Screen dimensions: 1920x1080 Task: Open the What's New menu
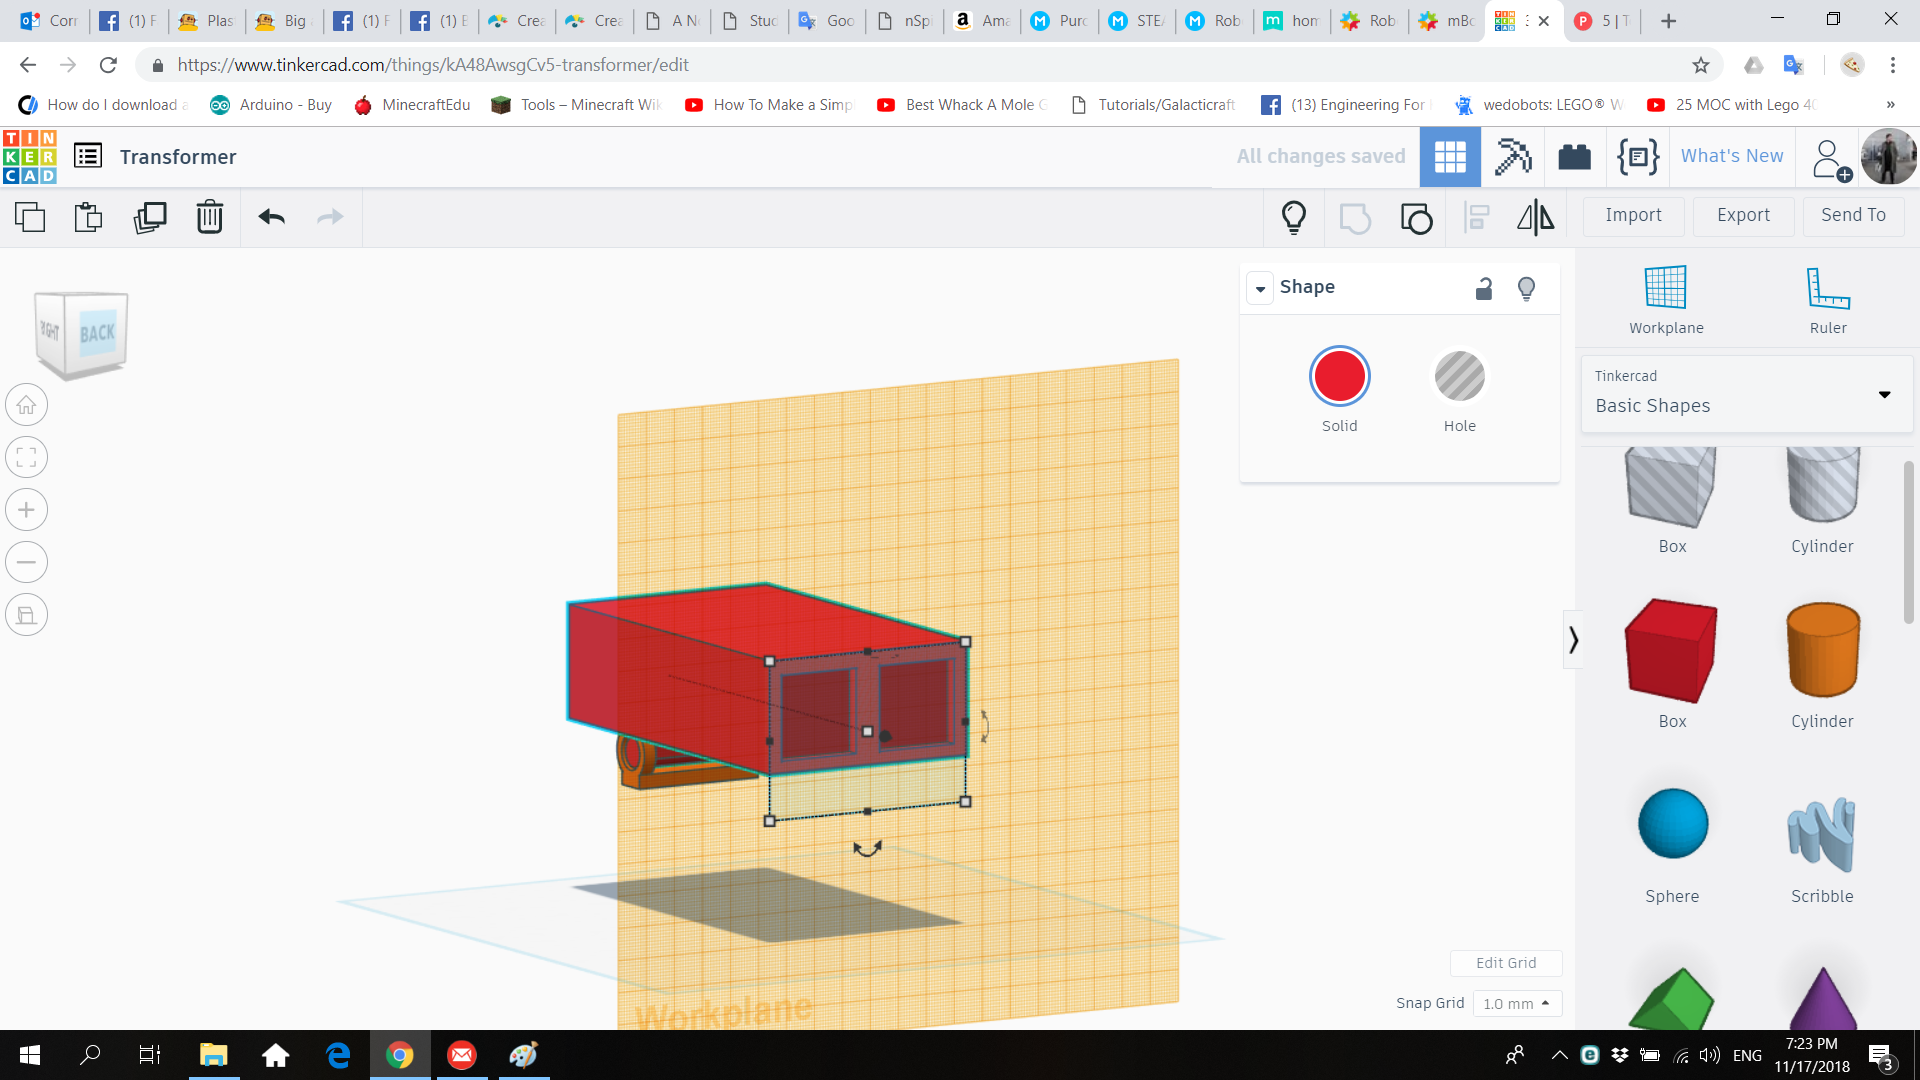[x=1731, y=156]
